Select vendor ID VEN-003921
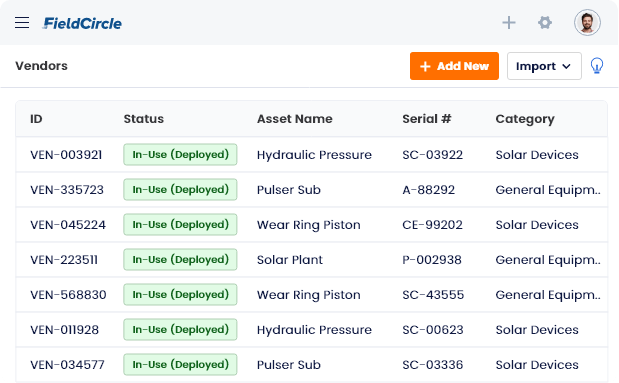Viewport: 619px width, 383px height. click(66, 155)
